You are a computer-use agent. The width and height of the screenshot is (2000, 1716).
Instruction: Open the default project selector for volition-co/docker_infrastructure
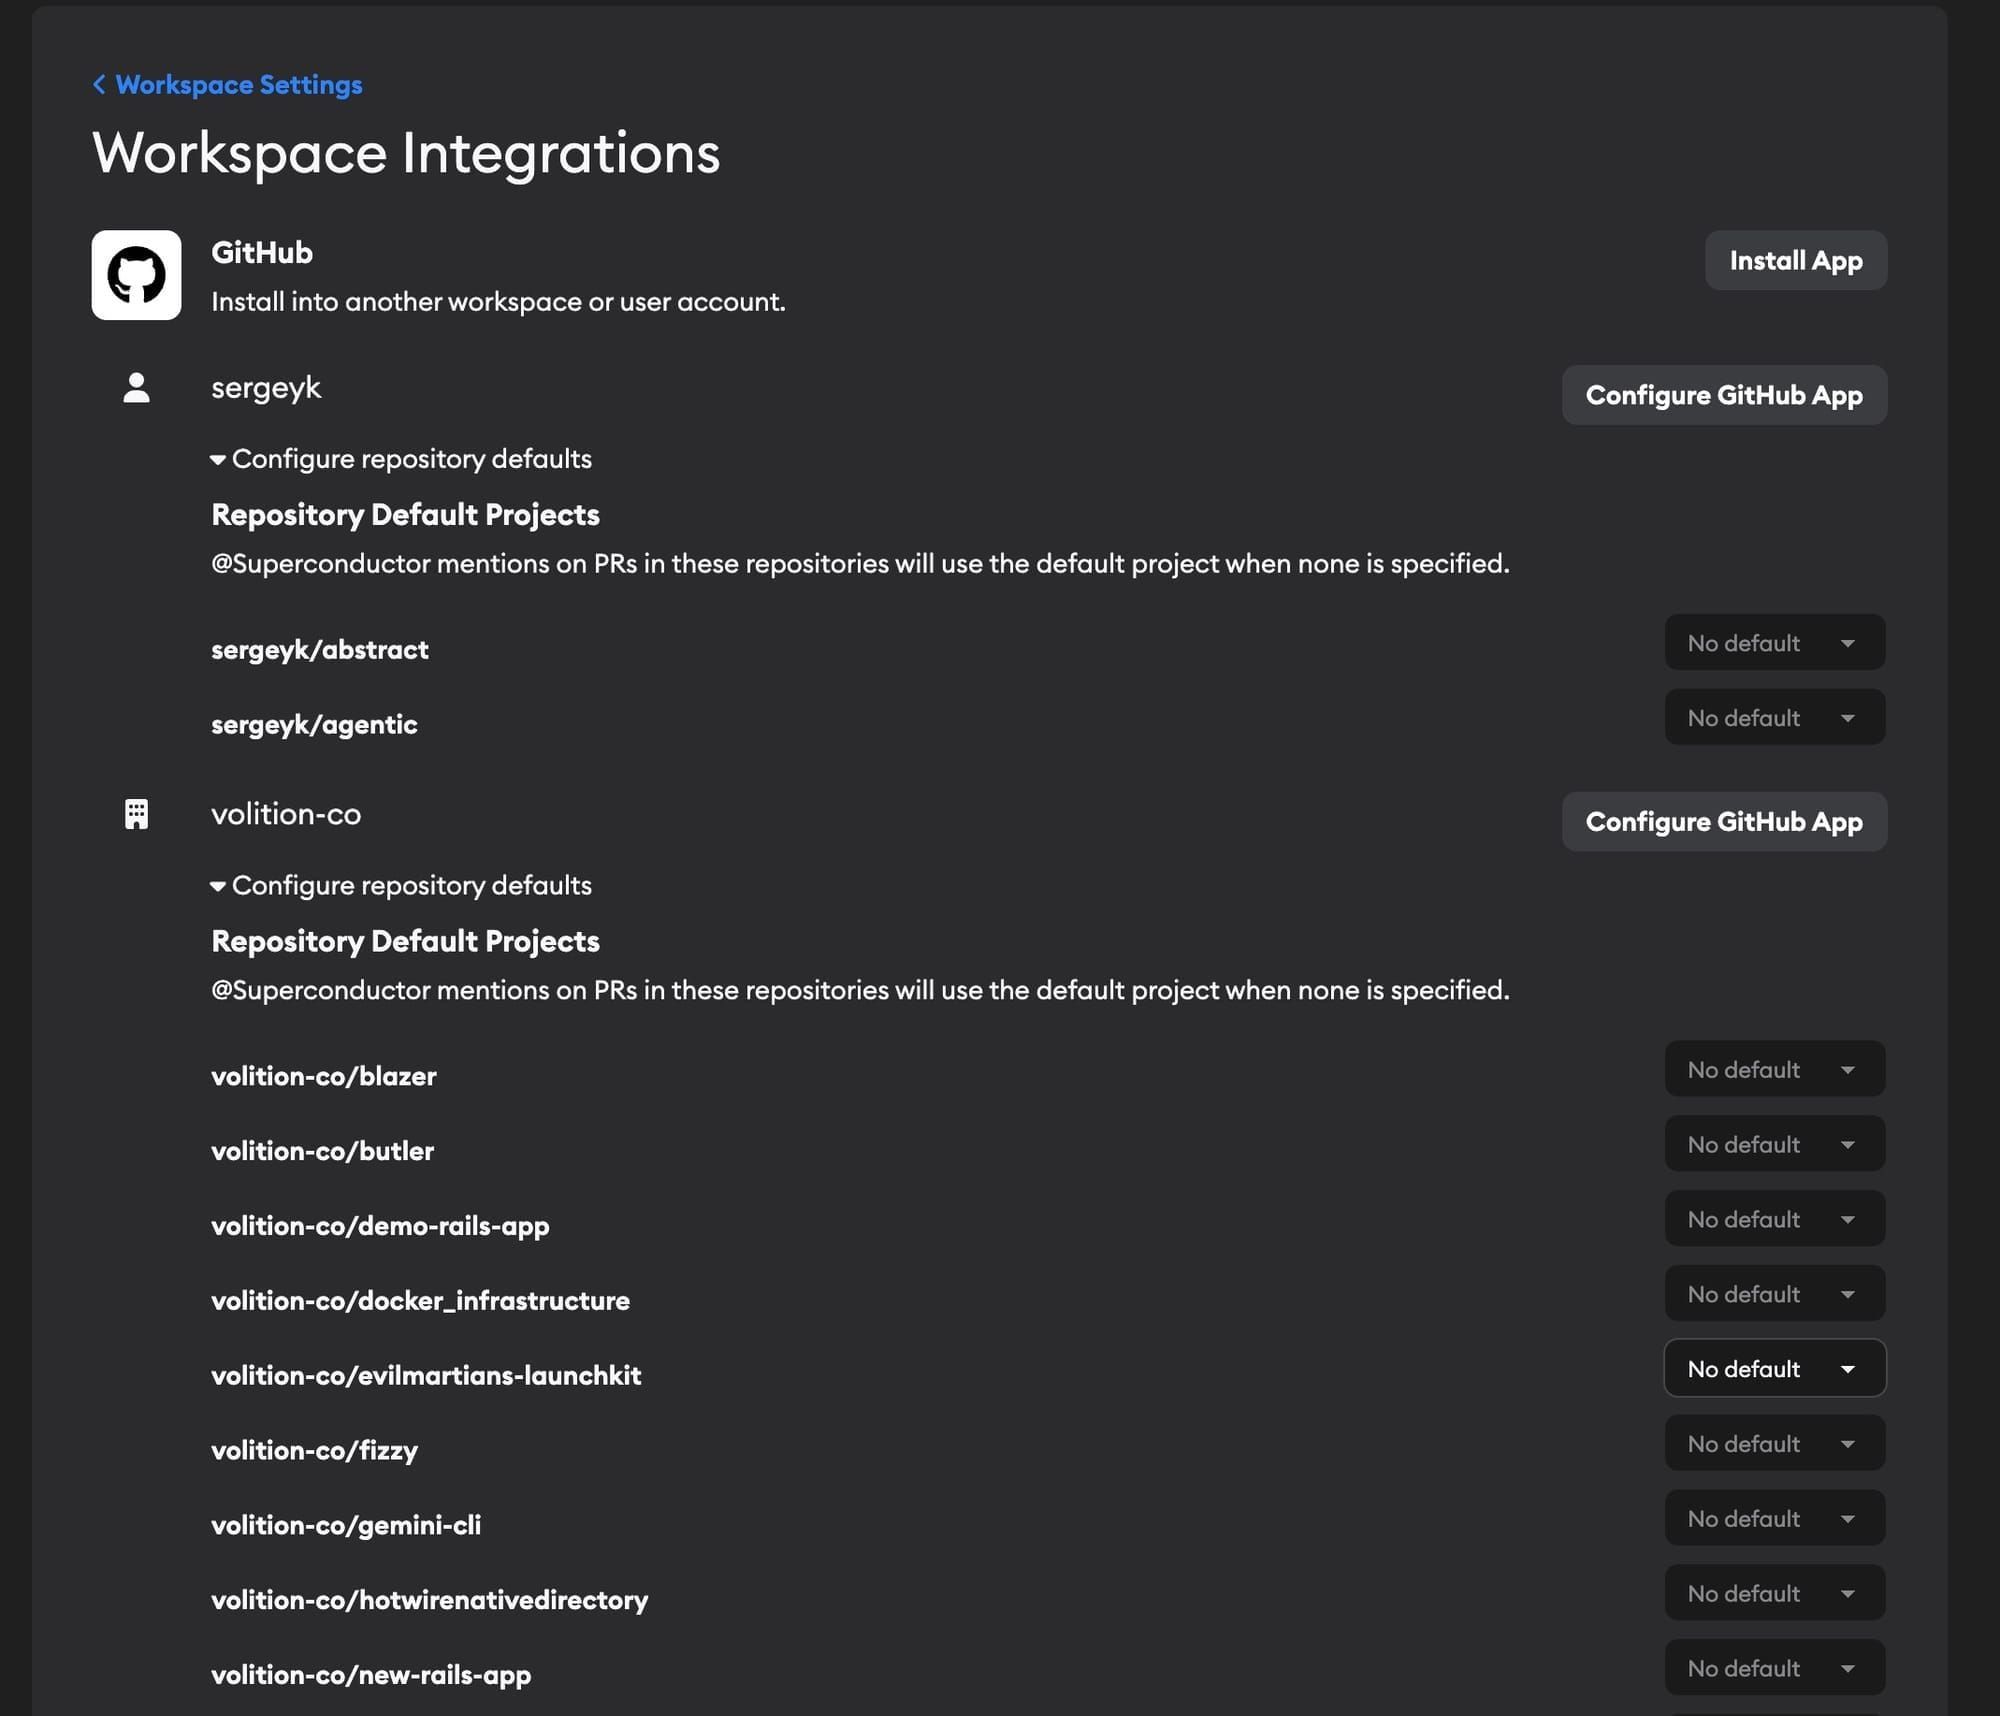tap(1775, 1293)
